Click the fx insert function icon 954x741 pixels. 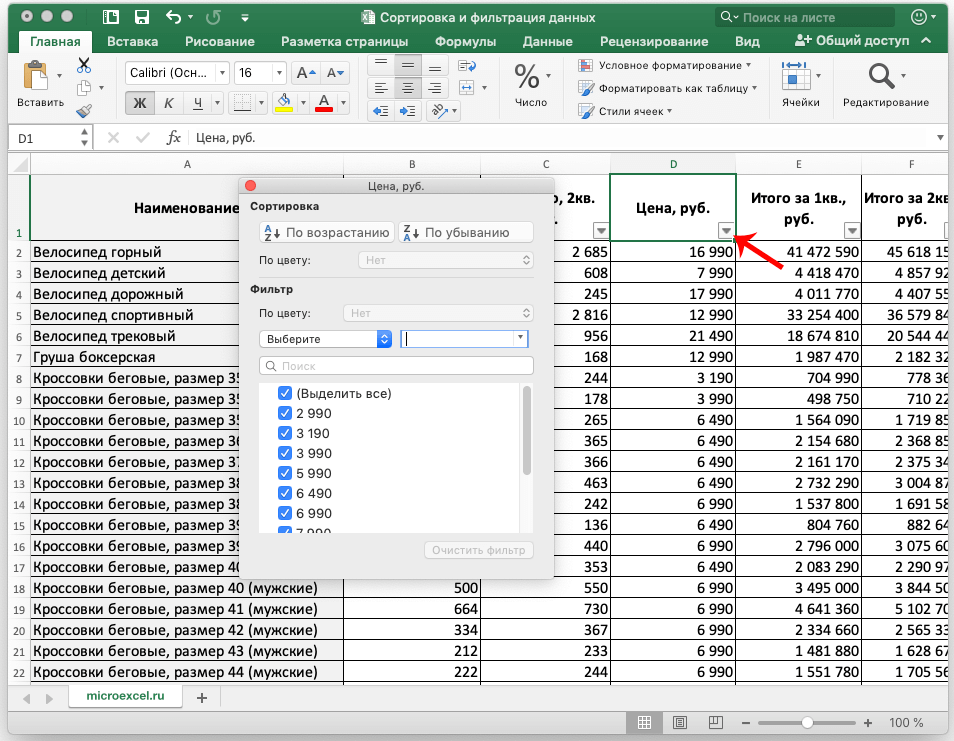tap(174, 137)
